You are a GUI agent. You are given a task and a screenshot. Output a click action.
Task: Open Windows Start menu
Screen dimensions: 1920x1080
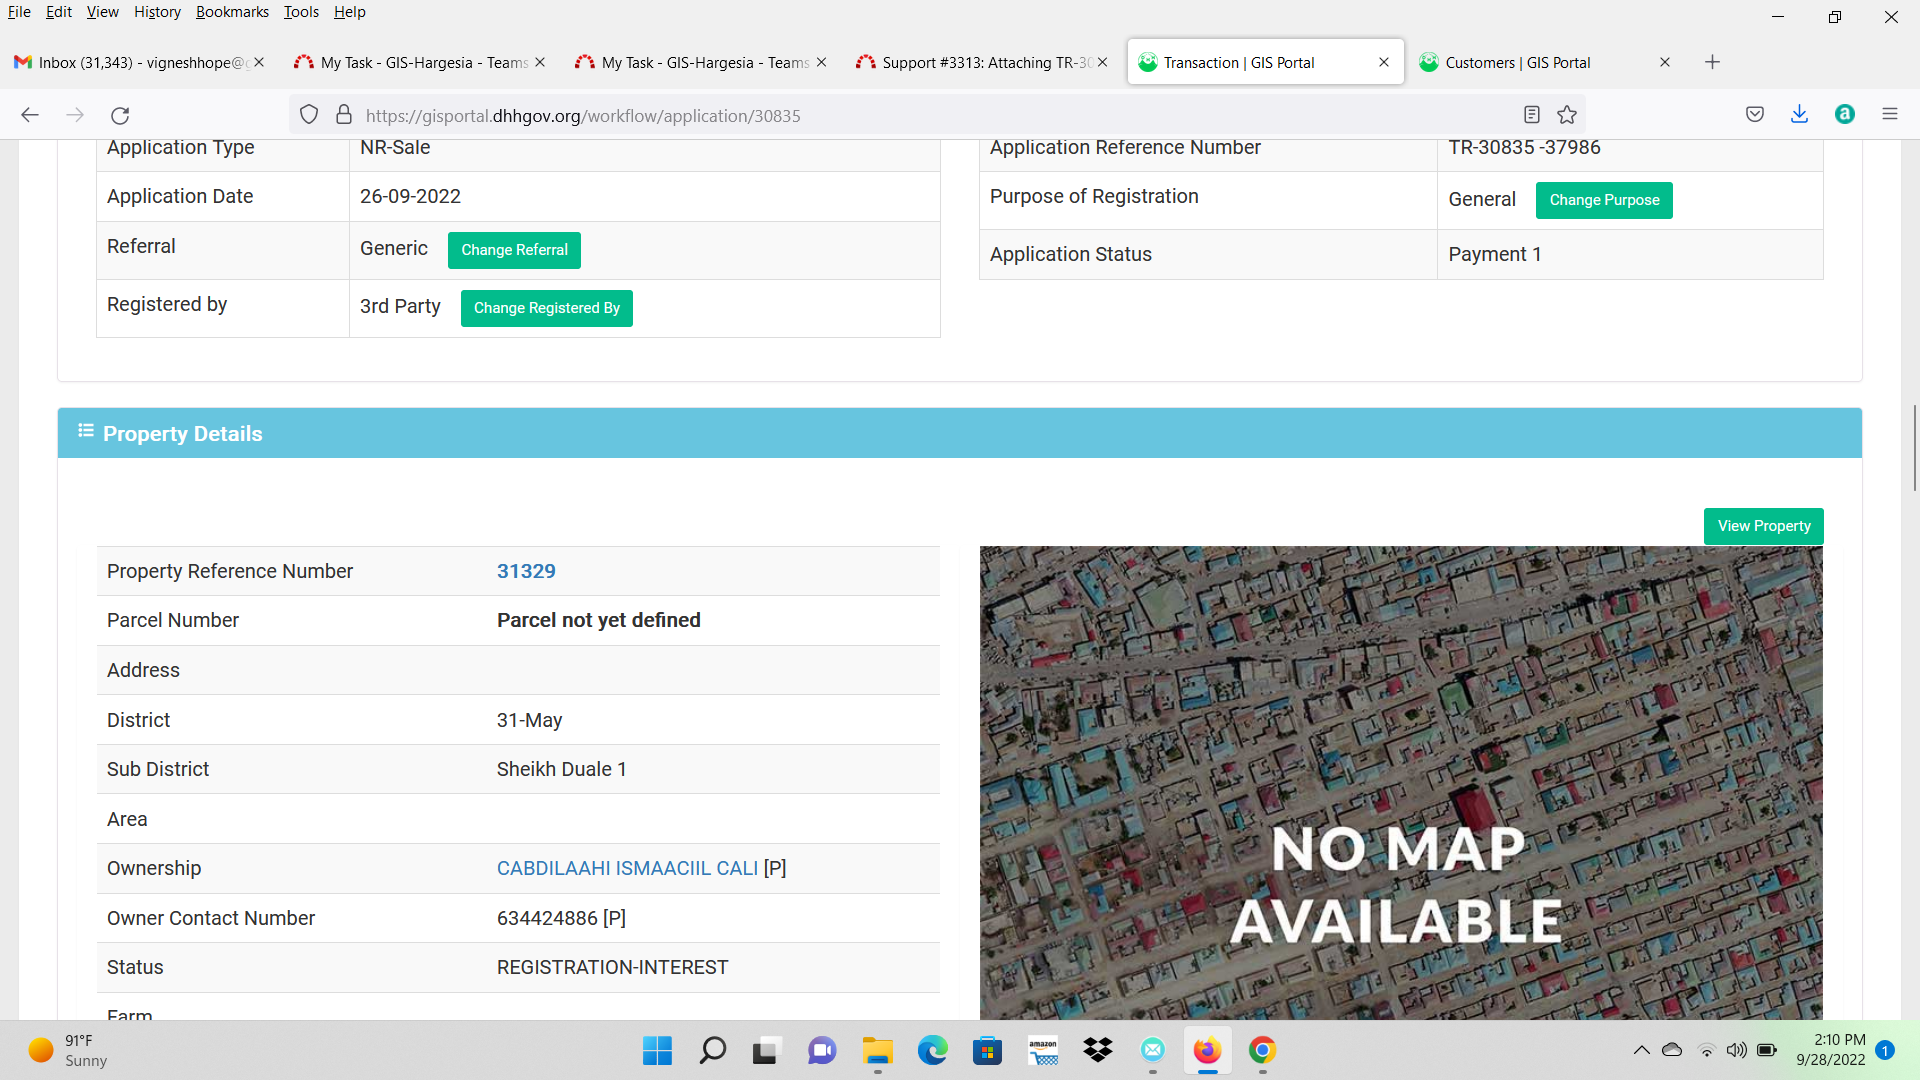657,1050
